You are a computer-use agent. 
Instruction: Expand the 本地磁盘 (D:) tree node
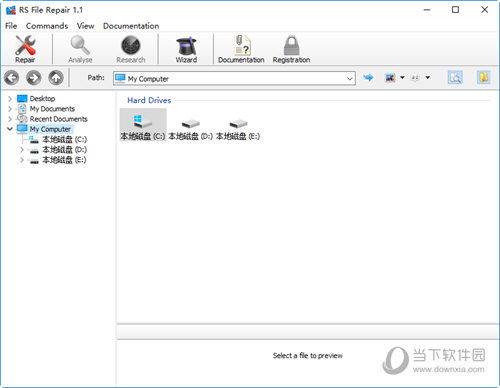coord(22,150)
